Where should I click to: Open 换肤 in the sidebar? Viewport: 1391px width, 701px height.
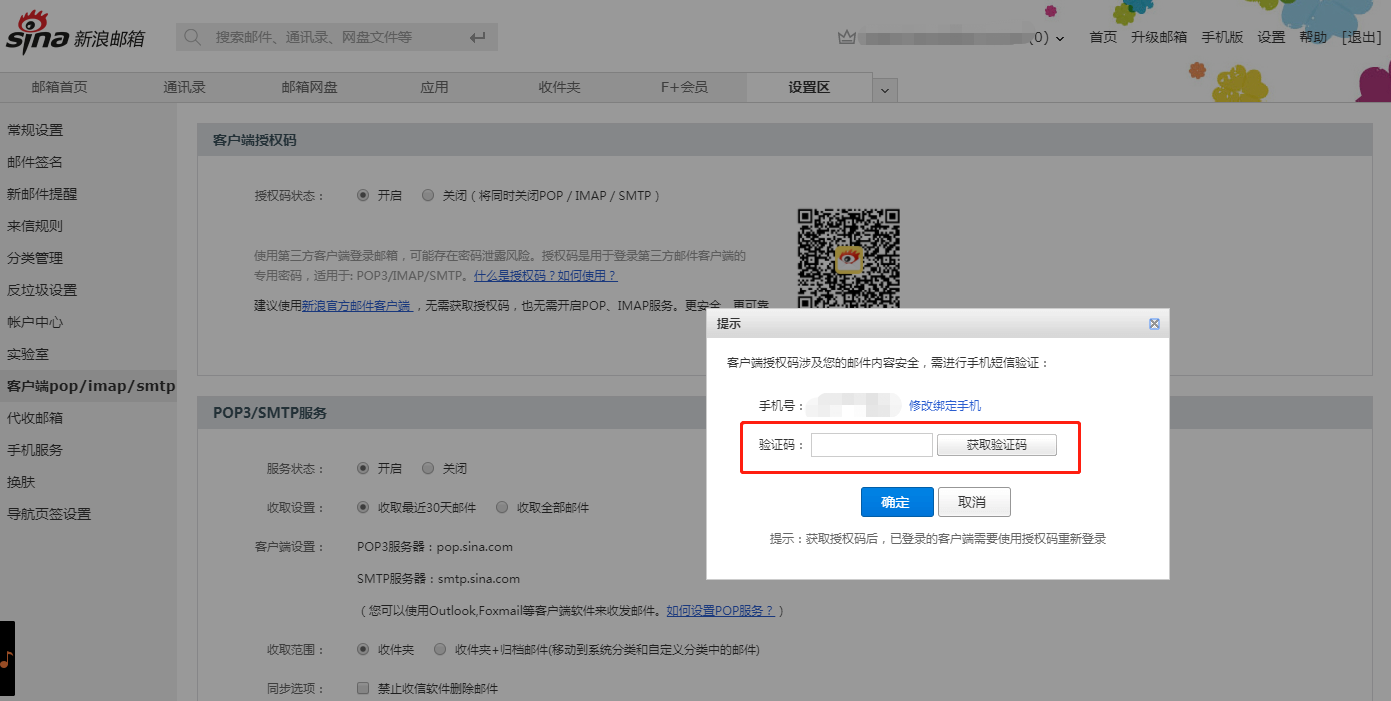pos(21,482)
